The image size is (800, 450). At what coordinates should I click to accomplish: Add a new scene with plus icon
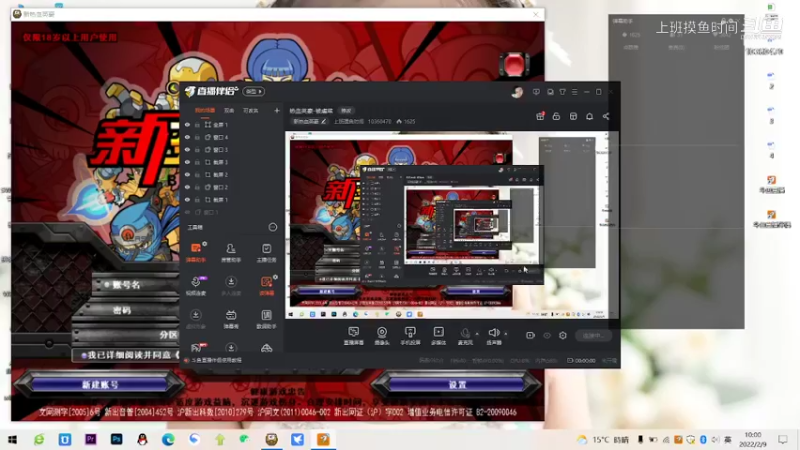[277, 110]
